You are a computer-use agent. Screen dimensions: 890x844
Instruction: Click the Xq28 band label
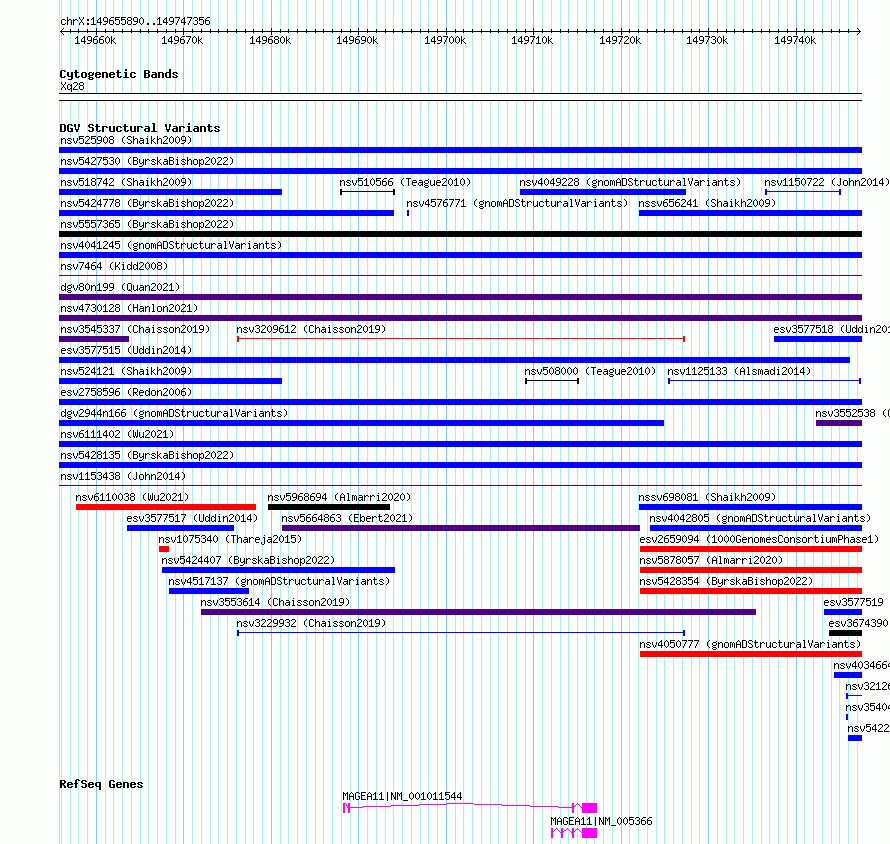[x=72, y=86]
